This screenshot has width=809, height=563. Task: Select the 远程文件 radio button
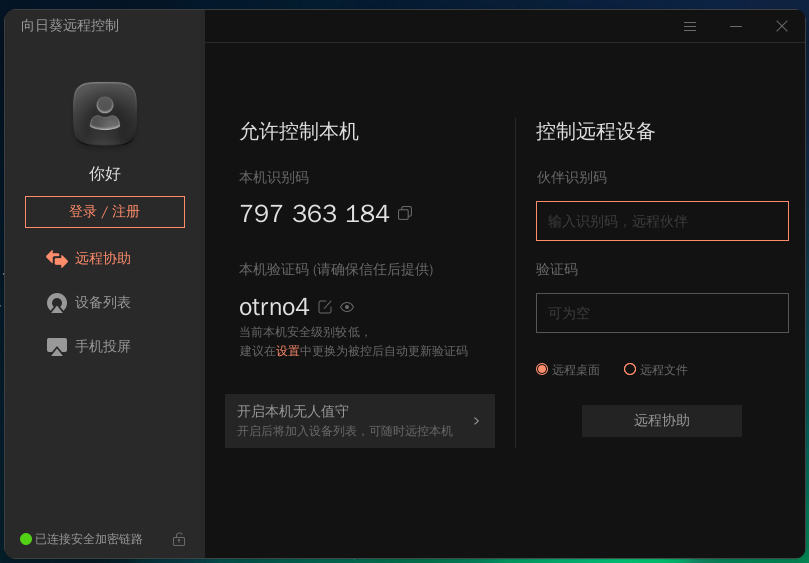pos(629,369)
